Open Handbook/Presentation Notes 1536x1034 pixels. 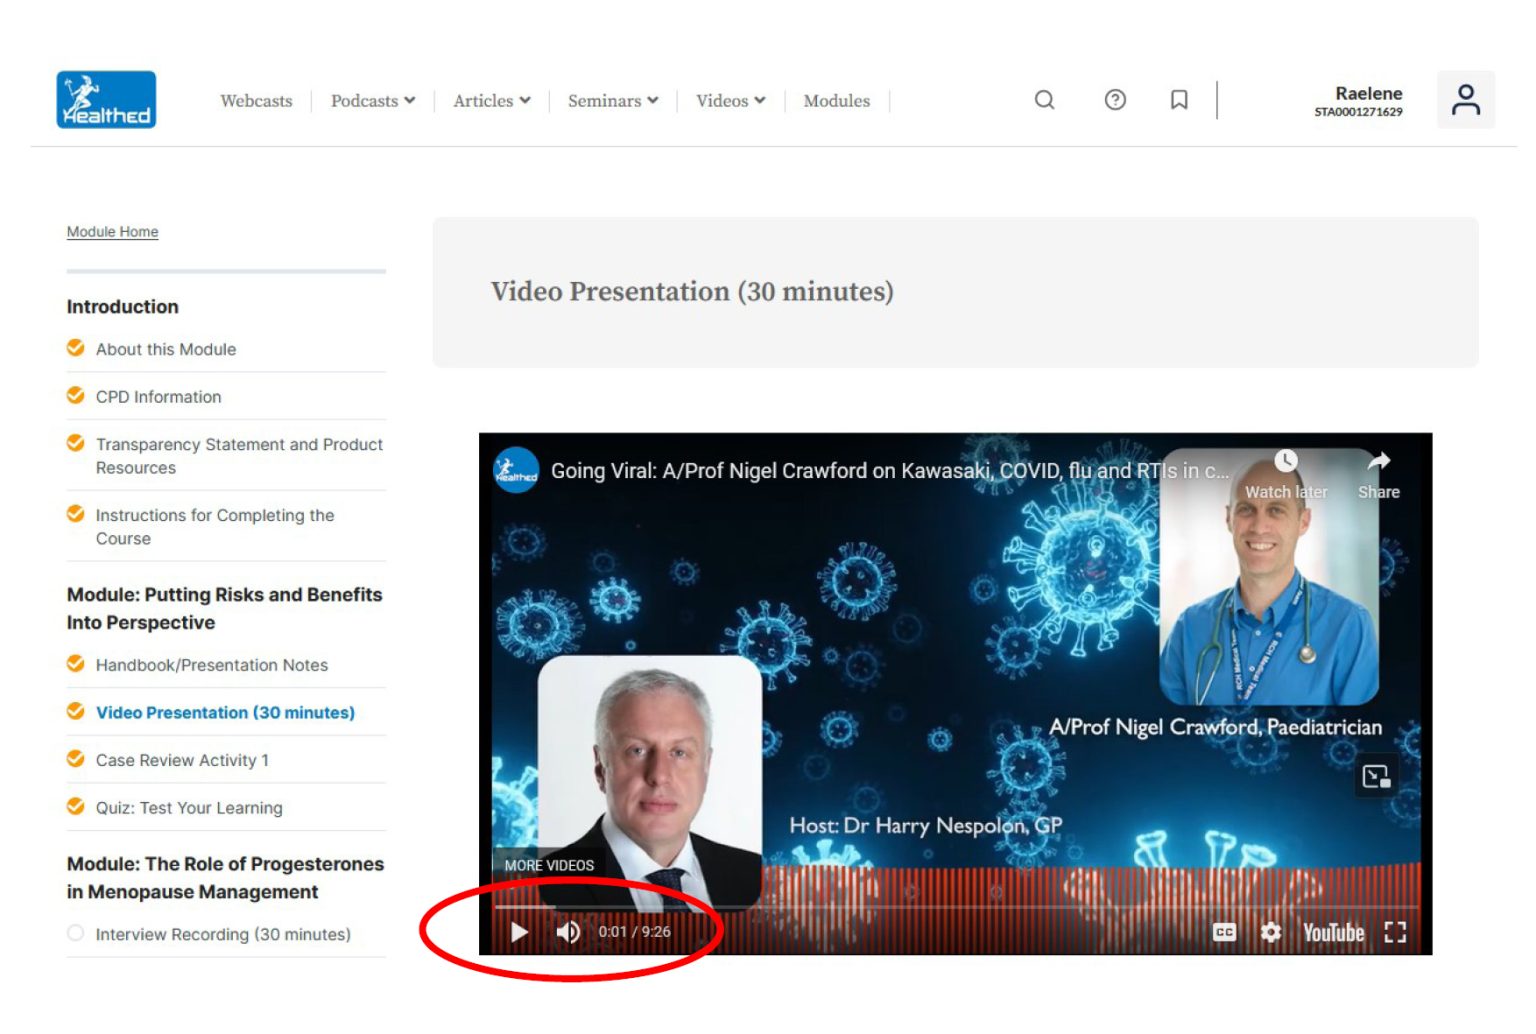coord(212,665)
